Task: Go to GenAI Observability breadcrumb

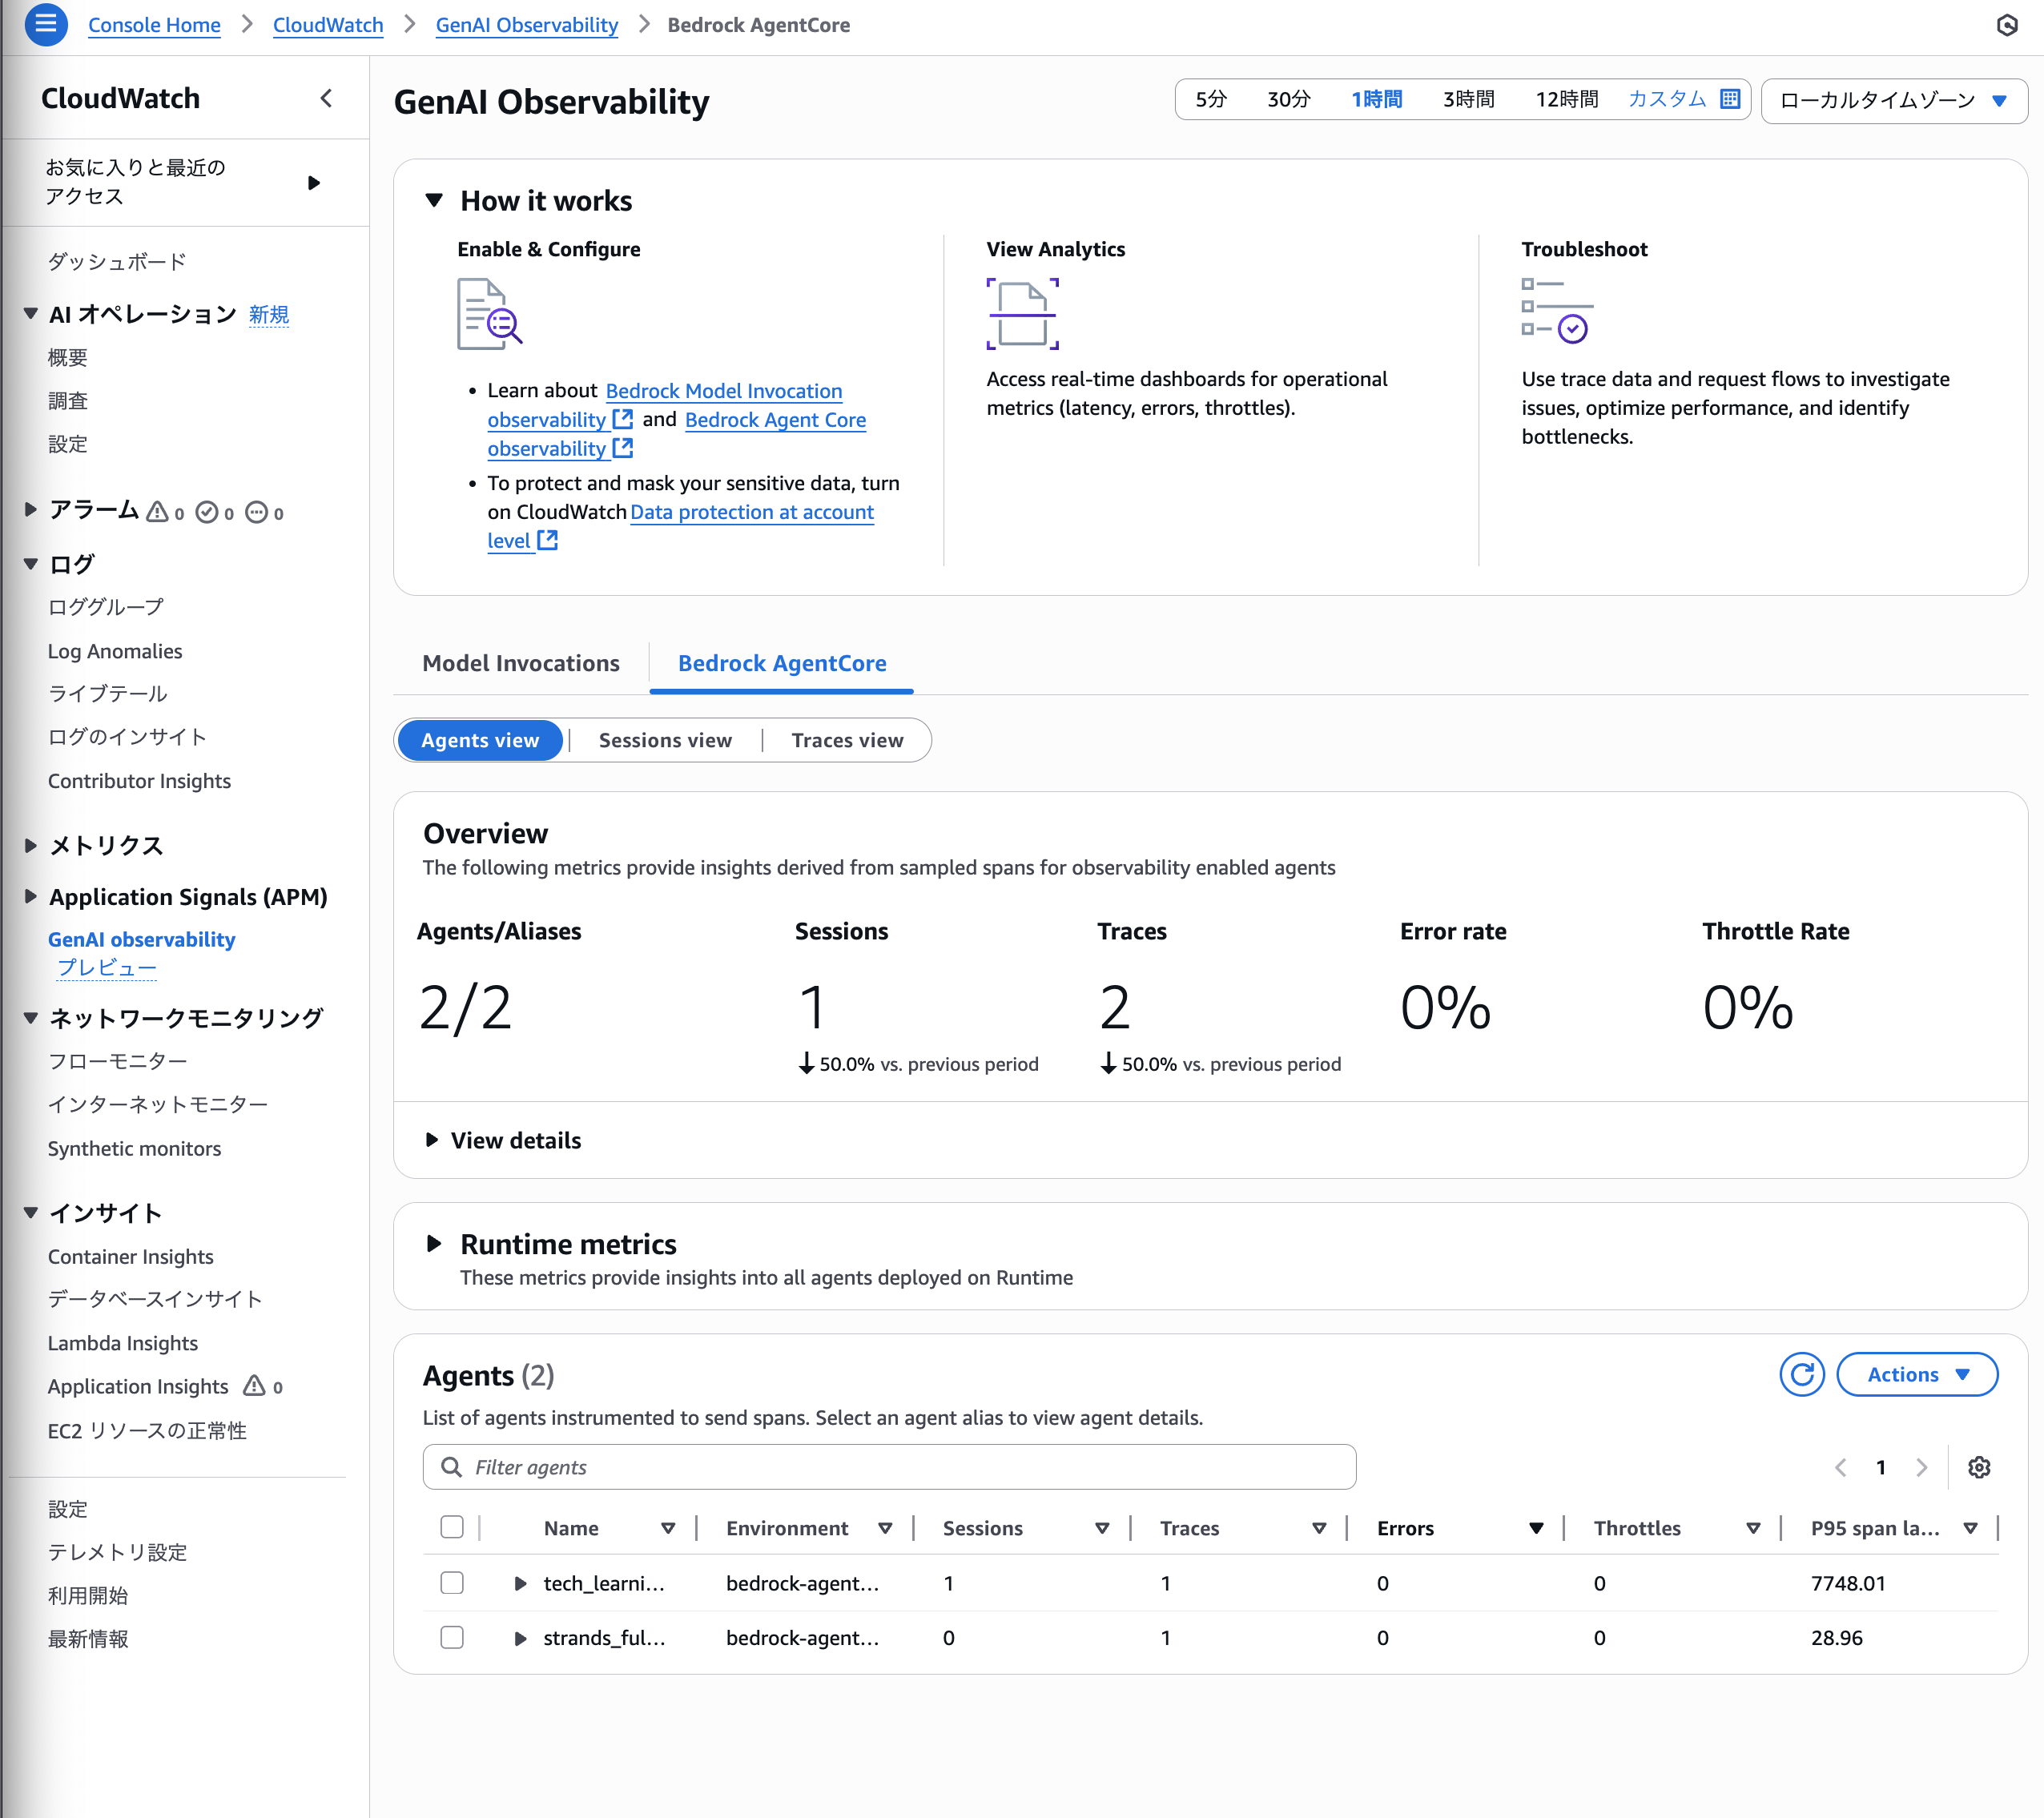Action: (x=527, y=25)
